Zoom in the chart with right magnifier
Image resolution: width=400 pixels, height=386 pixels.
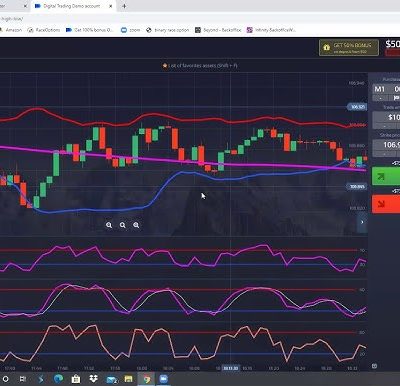click(x=136, y=225)
